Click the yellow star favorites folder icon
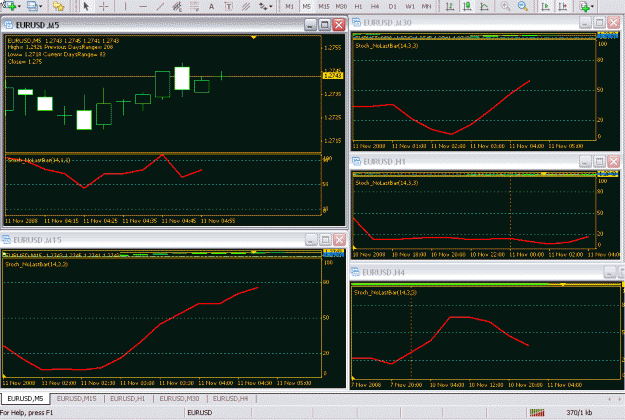 click(59, 6)
